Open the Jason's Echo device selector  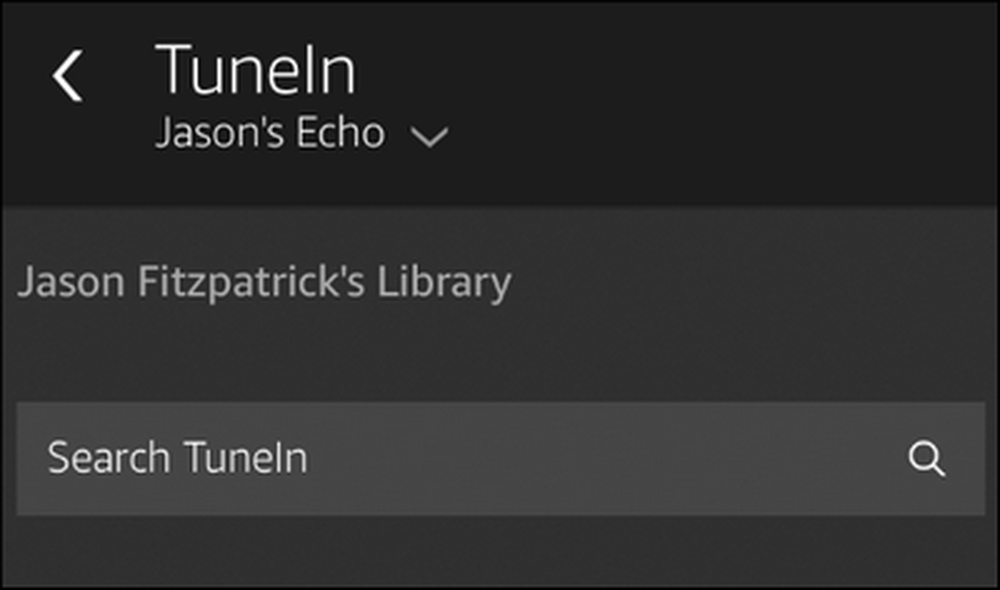coord(302,133)
